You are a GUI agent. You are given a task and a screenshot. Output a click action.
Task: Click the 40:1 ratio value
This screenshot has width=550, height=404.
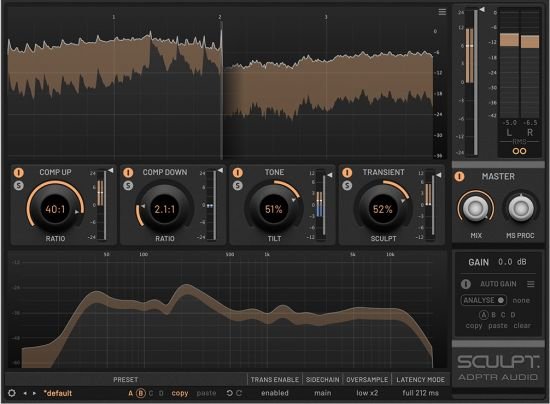[x=55, y=209]
